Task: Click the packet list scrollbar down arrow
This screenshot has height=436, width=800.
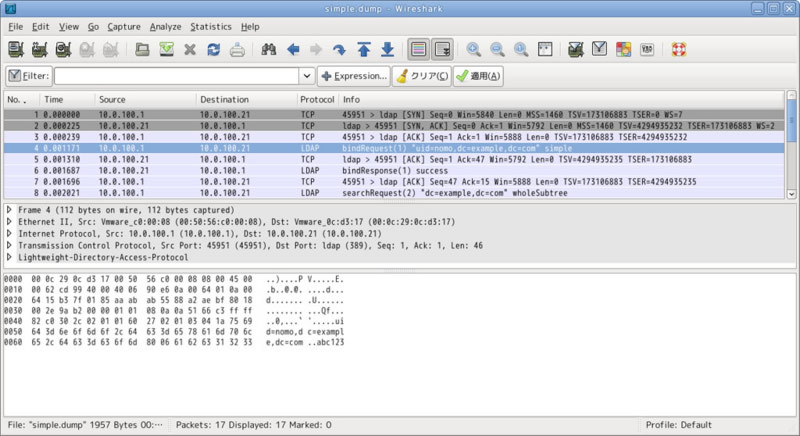Action: [791, 194]
